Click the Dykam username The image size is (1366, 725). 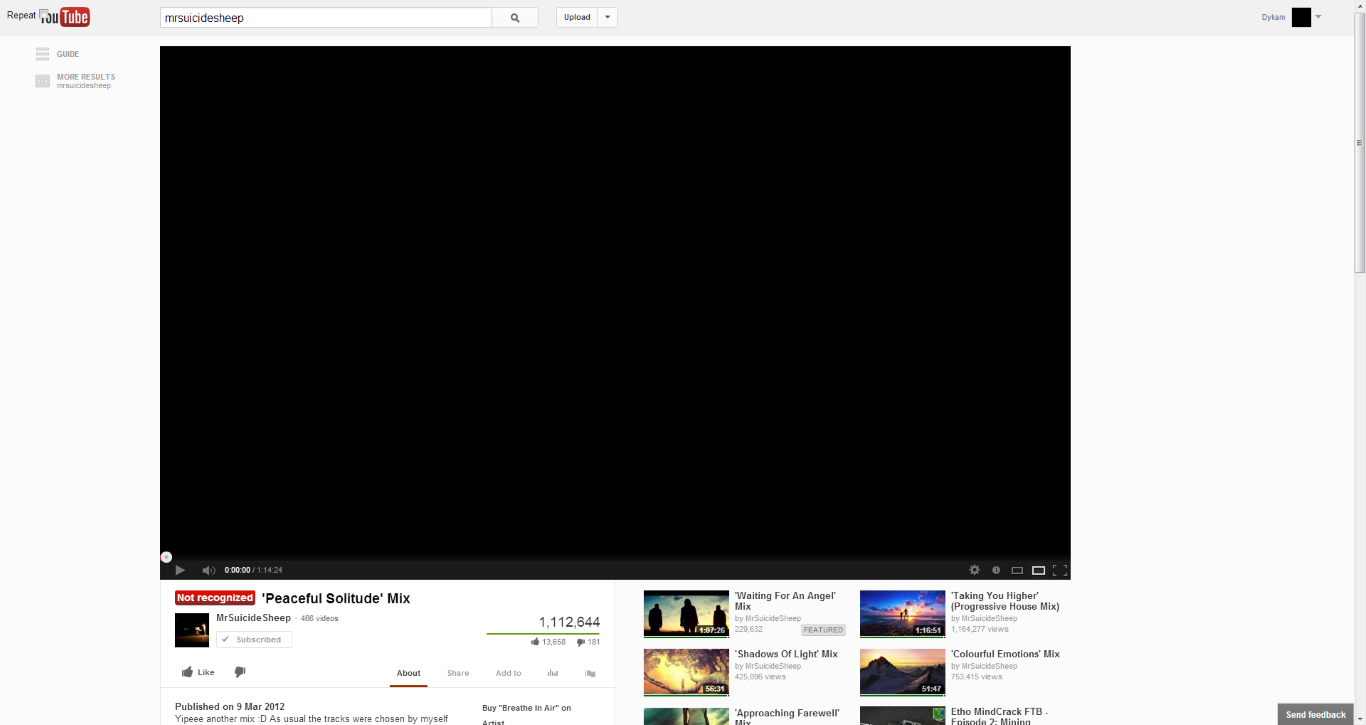tap(1273, 17)
